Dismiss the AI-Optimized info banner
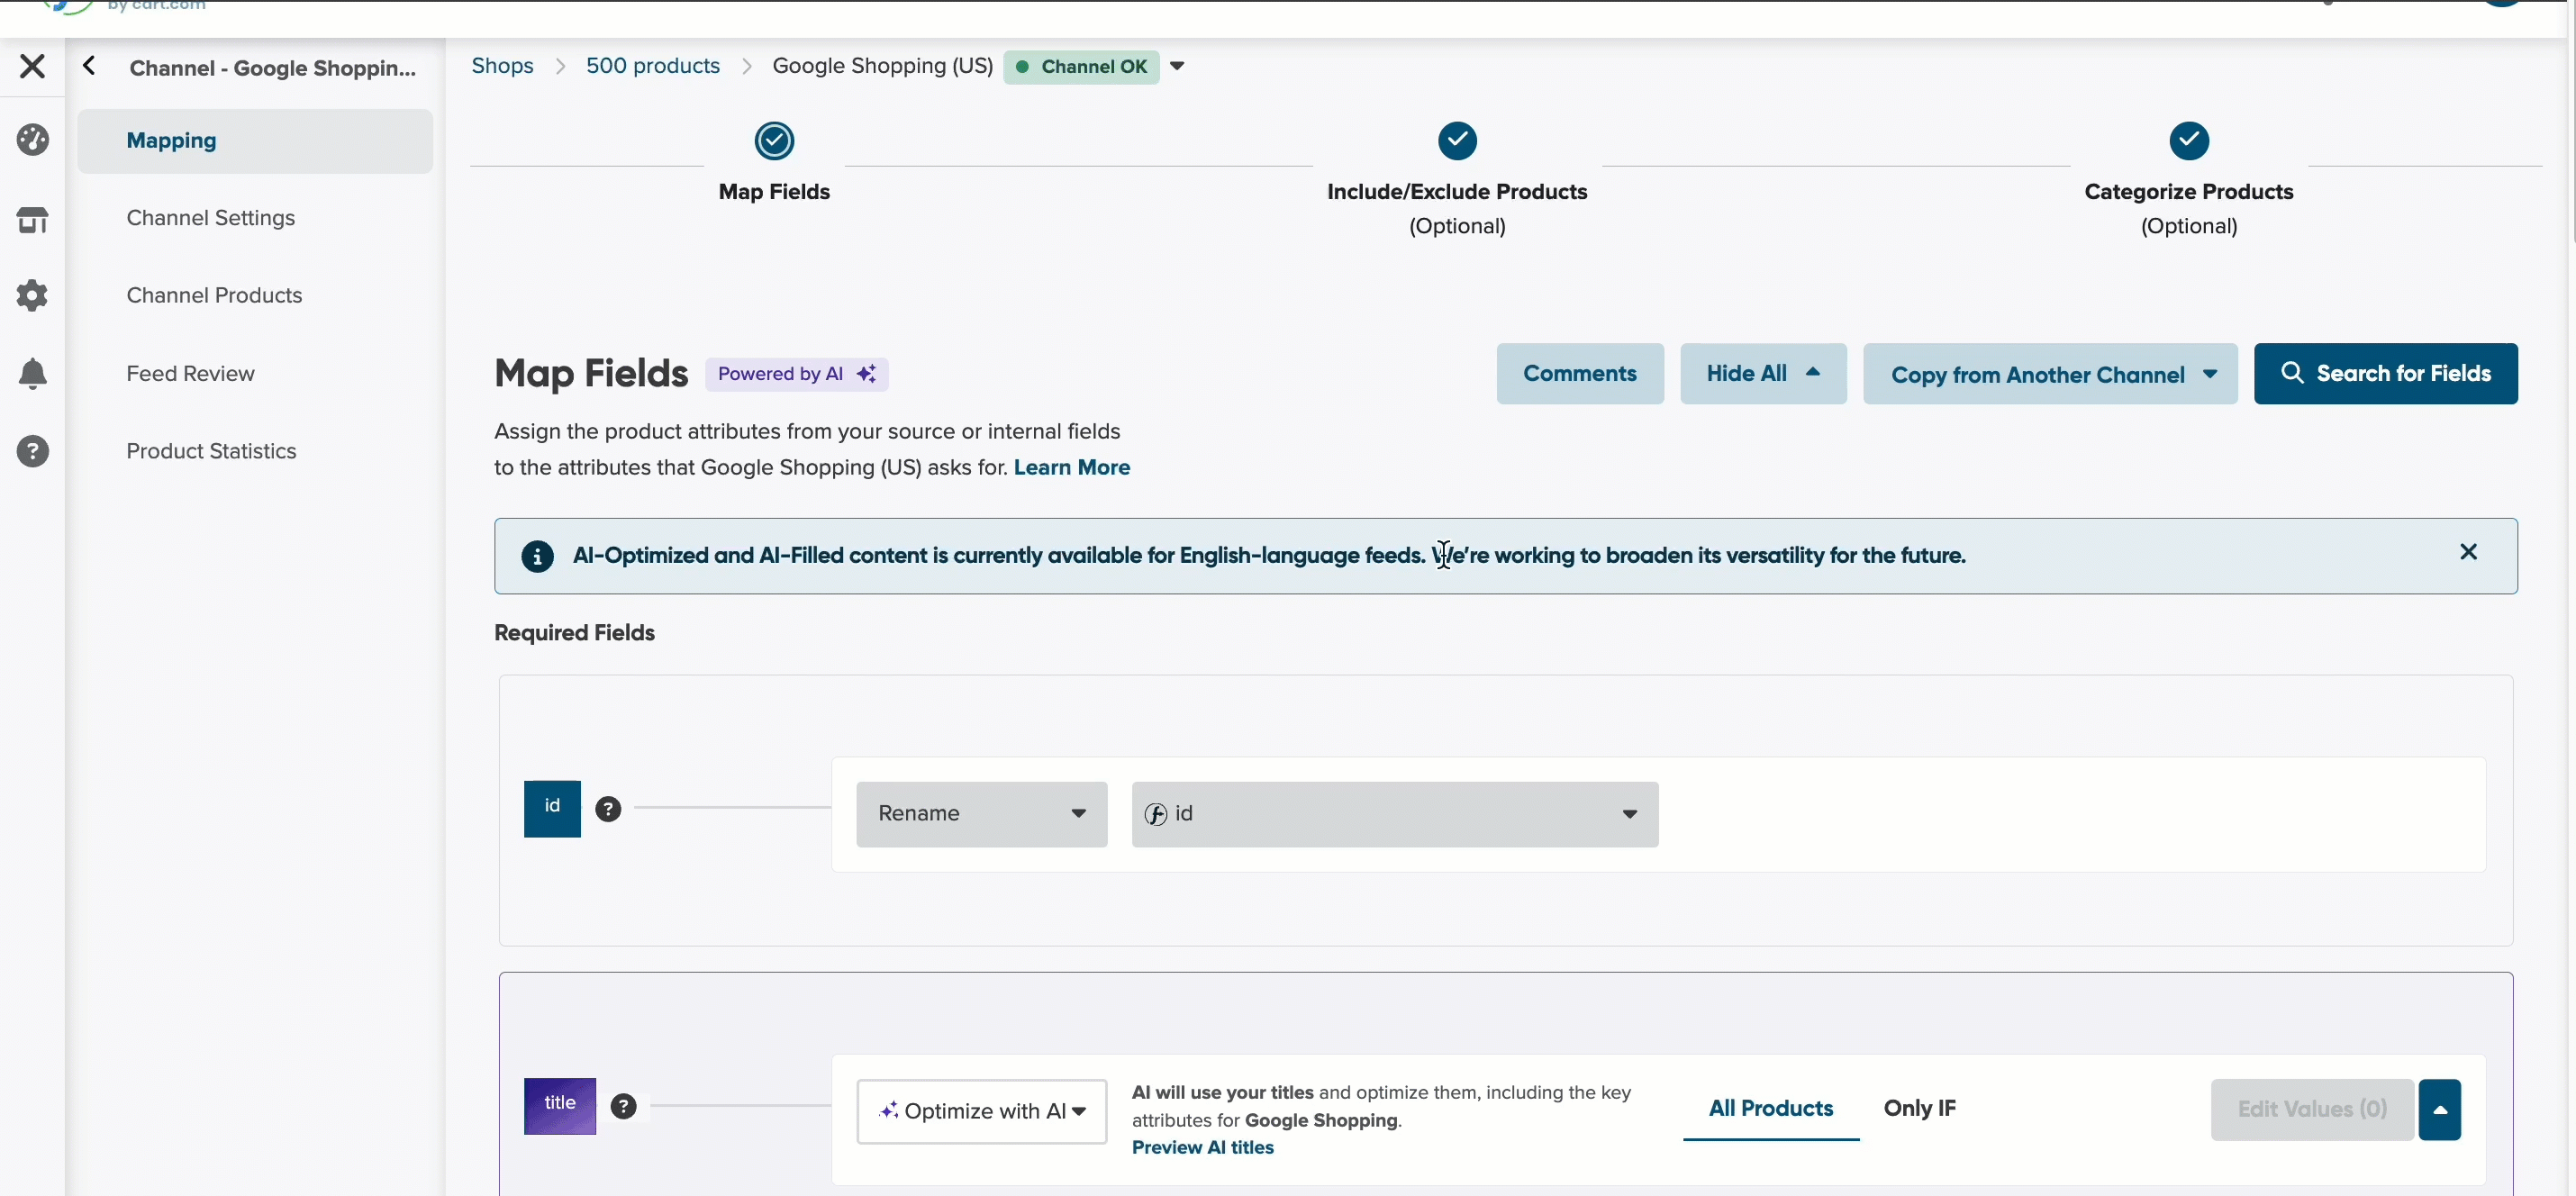 pyautogui.click(x=2468, y=552)
